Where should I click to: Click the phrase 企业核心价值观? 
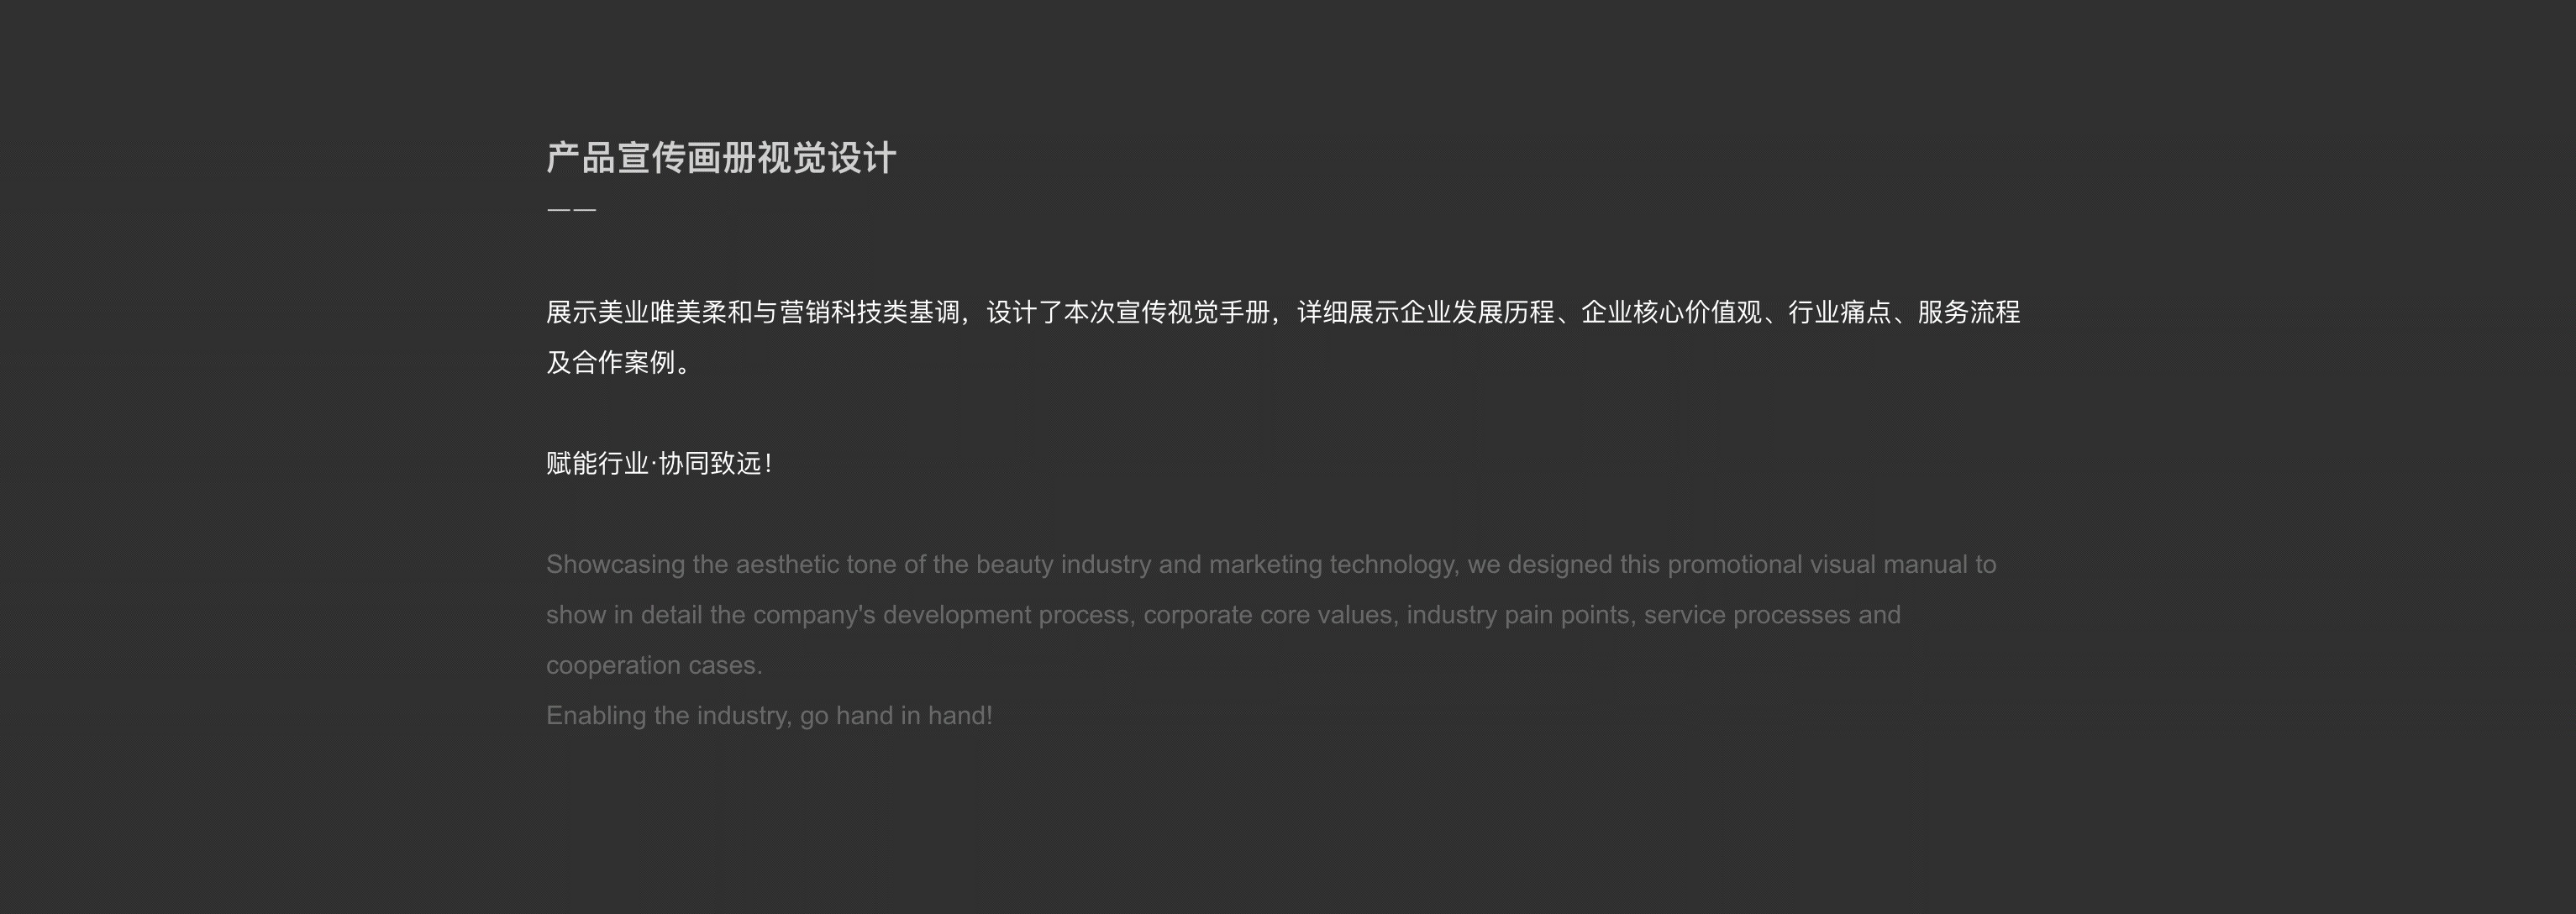(x=1671, y=312)
